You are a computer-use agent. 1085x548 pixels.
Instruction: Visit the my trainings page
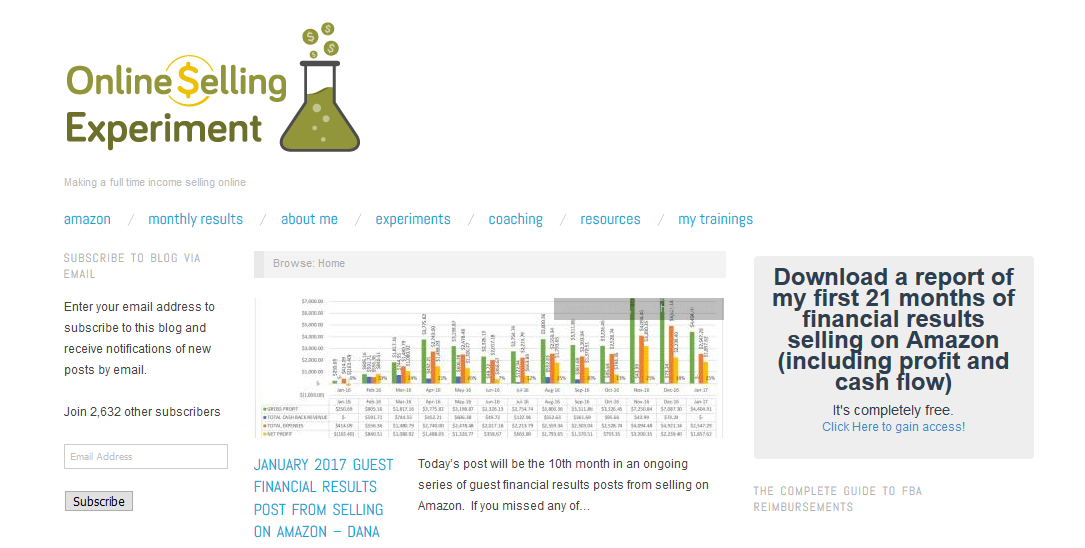[715, 219]
